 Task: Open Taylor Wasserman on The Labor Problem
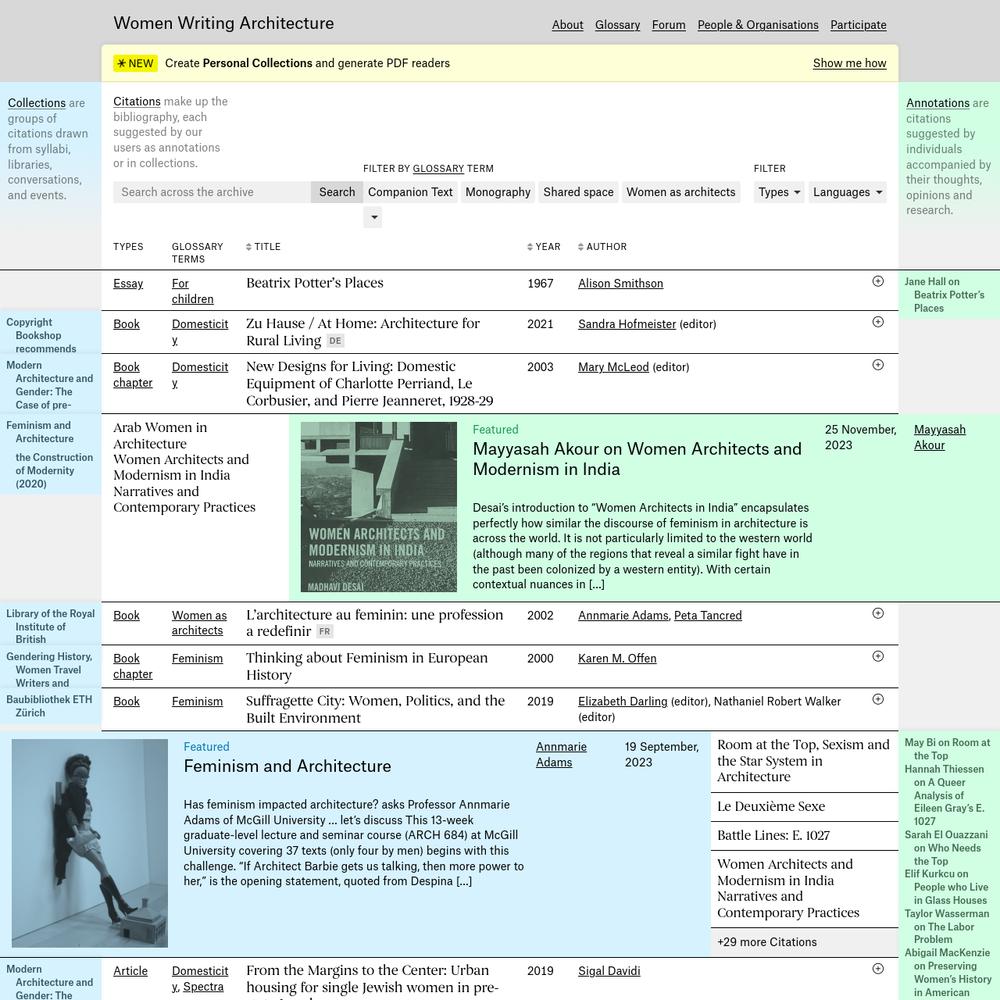946,927
